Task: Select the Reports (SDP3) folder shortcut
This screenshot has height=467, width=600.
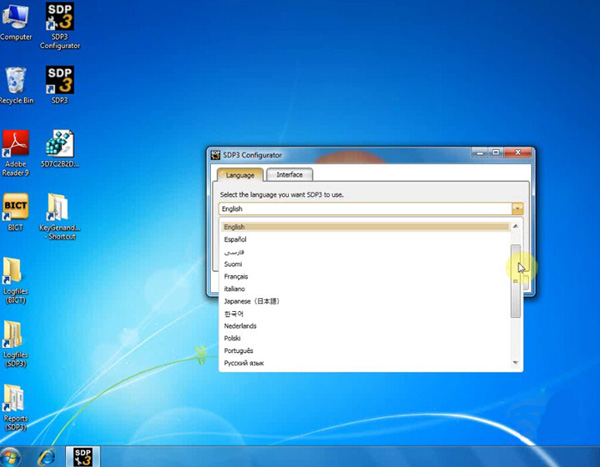Action: (x=15, y=408)
